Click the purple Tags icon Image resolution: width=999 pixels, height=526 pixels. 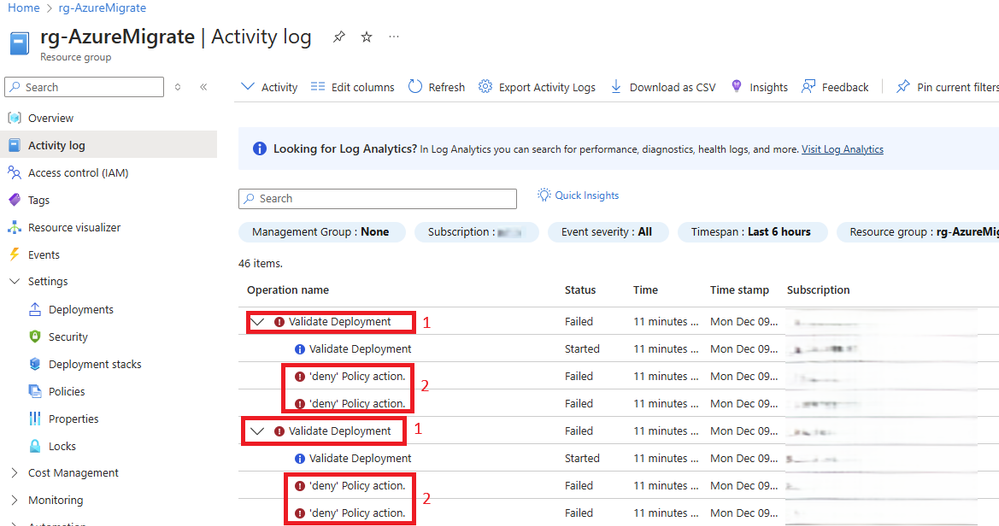click(14, 200)
